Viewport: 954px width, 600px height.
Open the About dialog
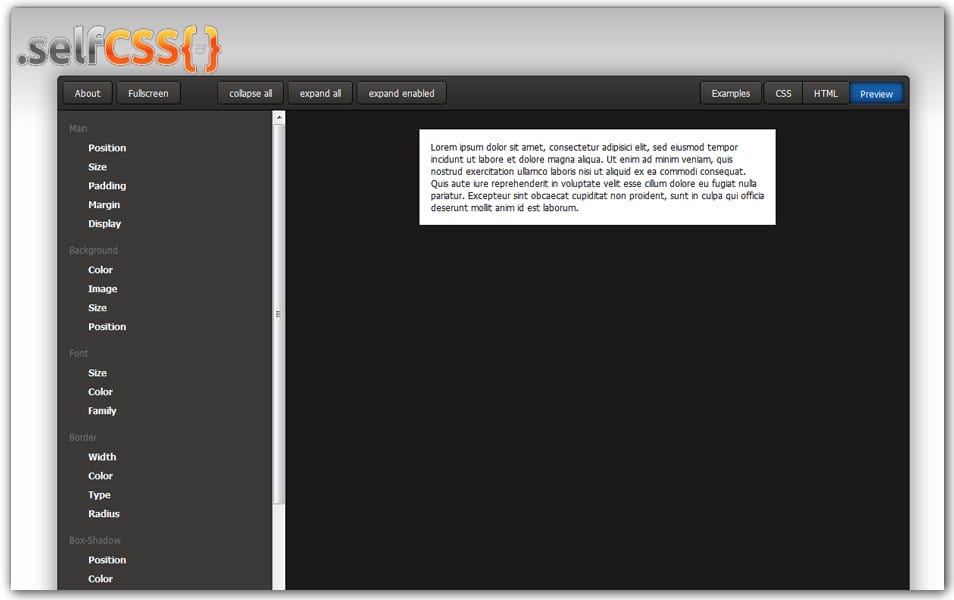point(87,93)
